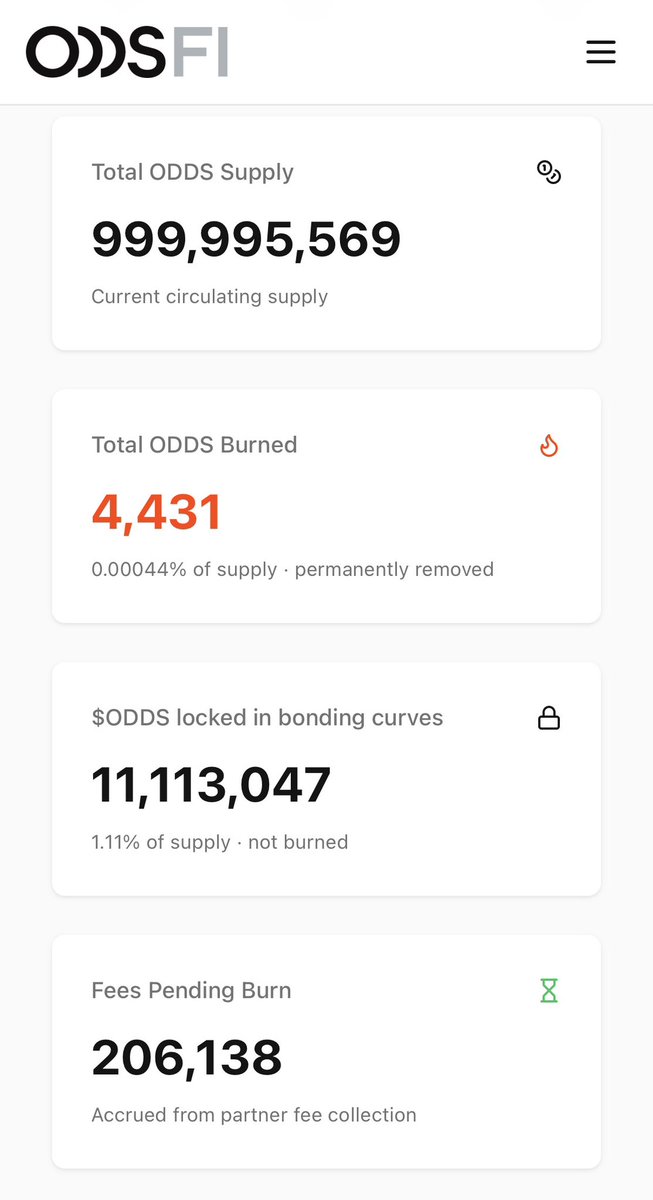Click Accrued from partner fee collection text

pos(254,1115)
